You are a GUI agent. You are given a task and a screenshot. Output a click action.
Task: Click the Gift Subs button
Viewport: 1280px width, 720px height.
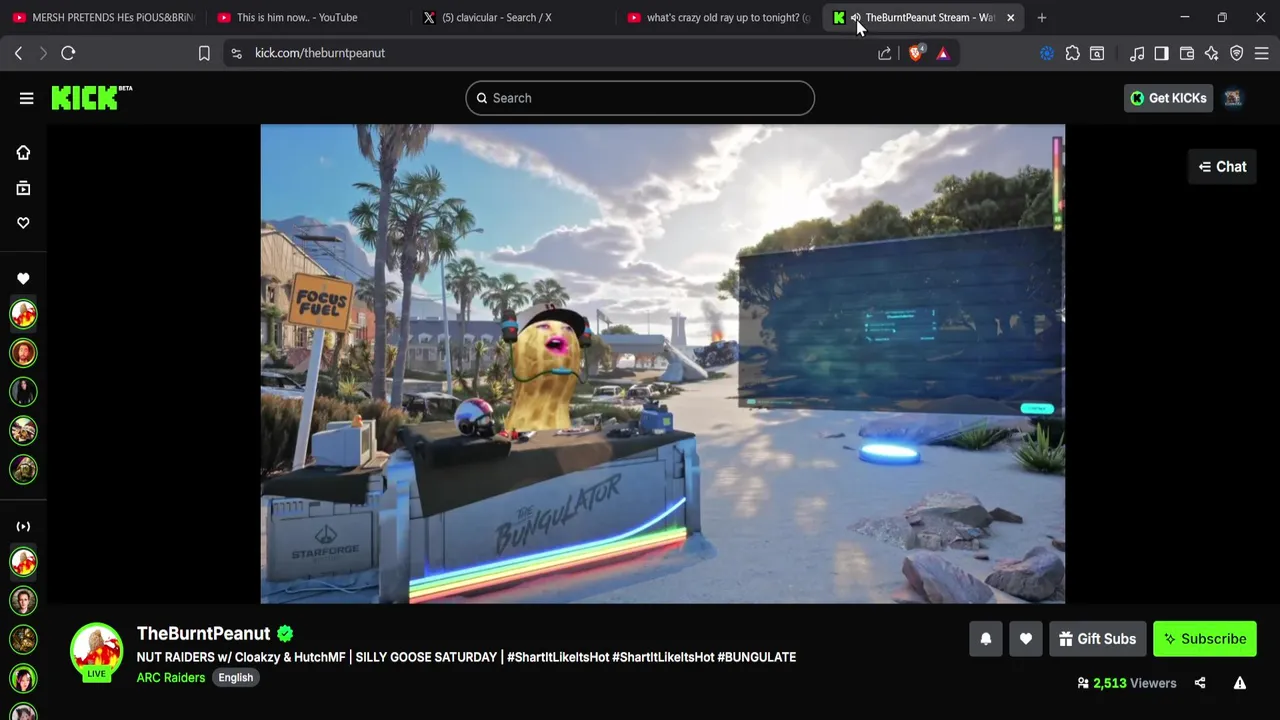(x=1097, y=639)
